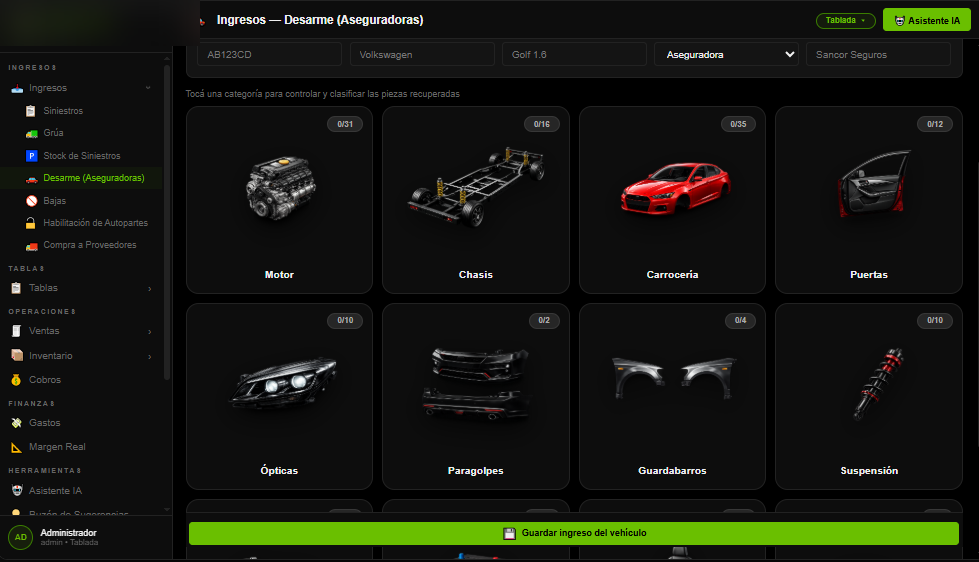Viewport: 979px width, 562px height.
Task: Open the Margen Real page
Action: (x=57, y=447)
